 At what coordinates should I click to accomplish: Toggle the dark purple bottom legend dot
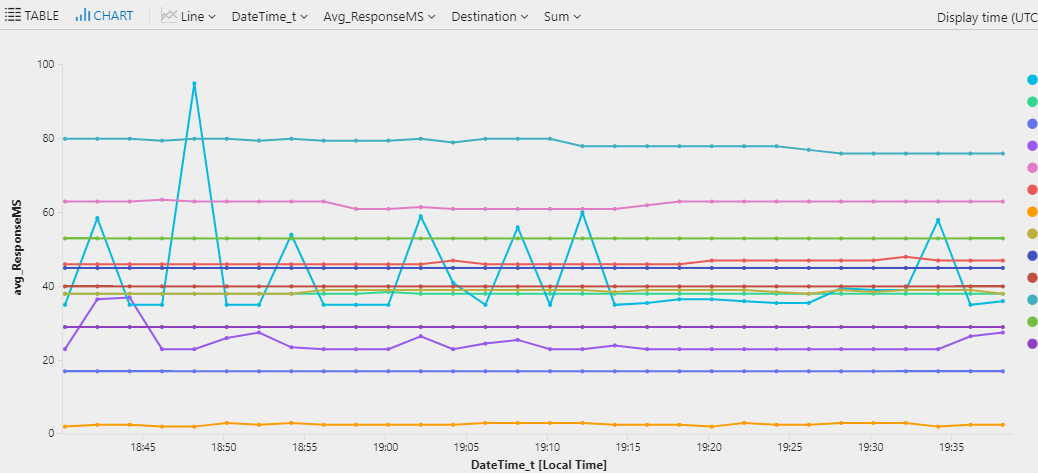(1032, 343)
